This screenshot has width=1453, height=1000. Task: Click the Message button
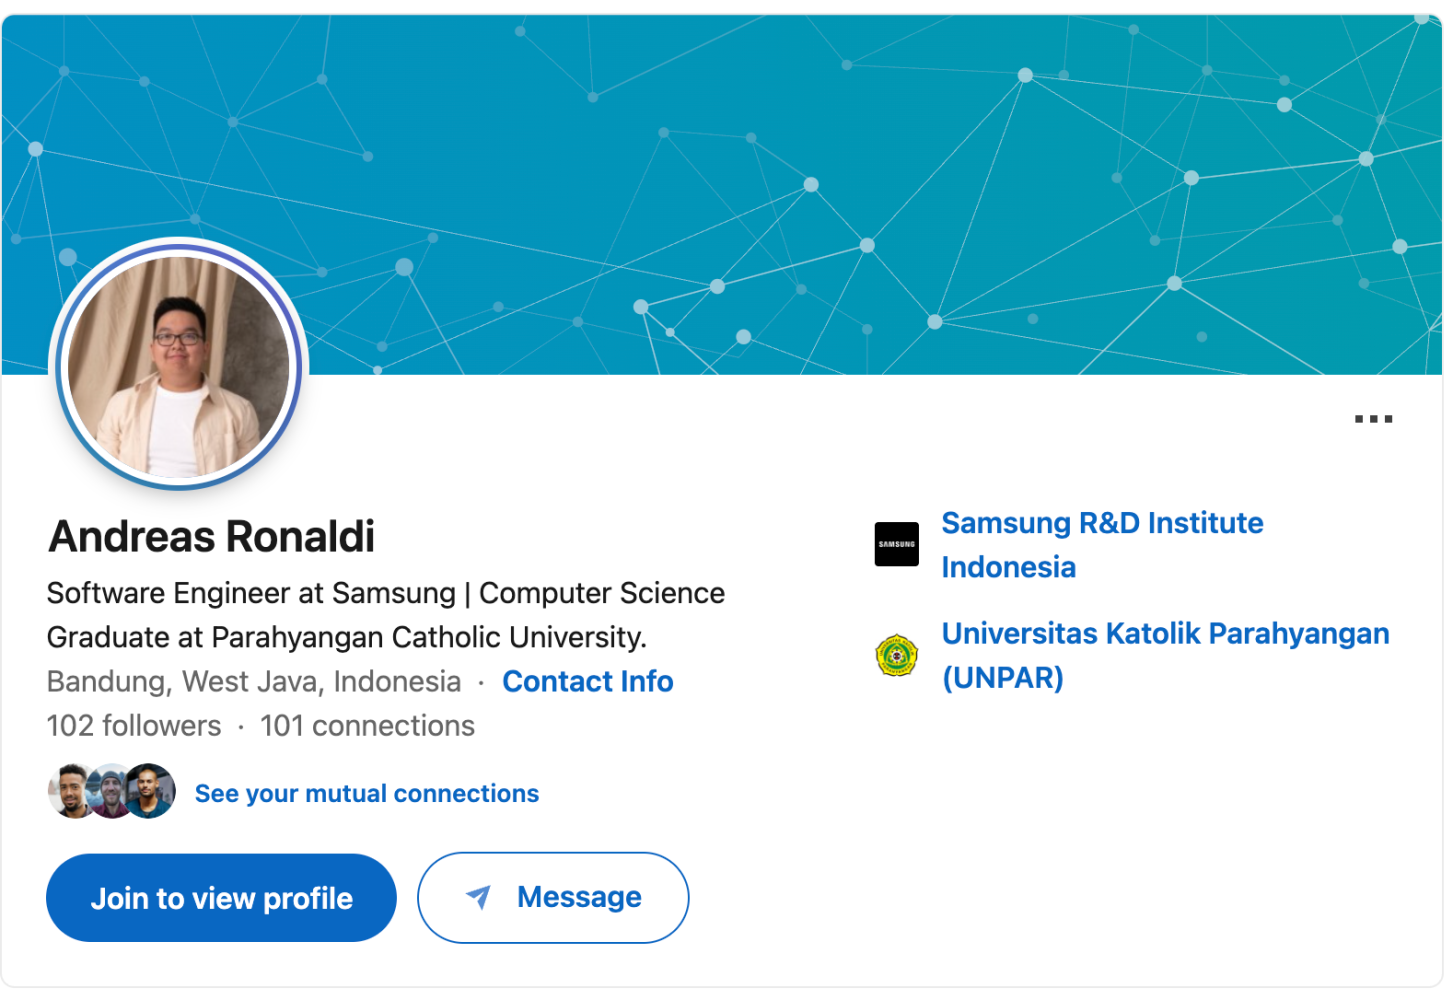pyautogui.click(x=553, y=898)
